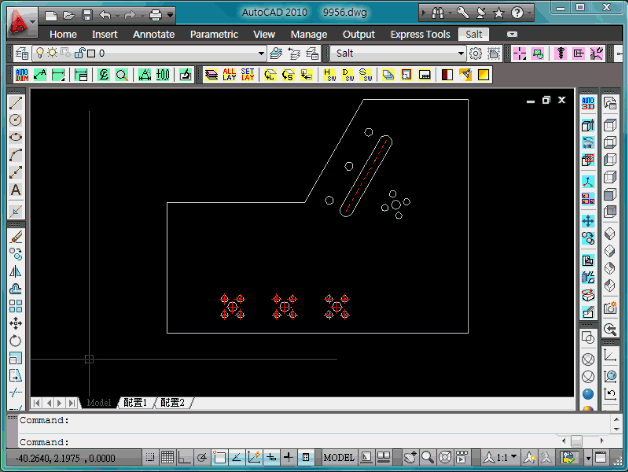The image size is (628, 472).
Task: Expand the info center arrow
Action: [x=423, y=13]
